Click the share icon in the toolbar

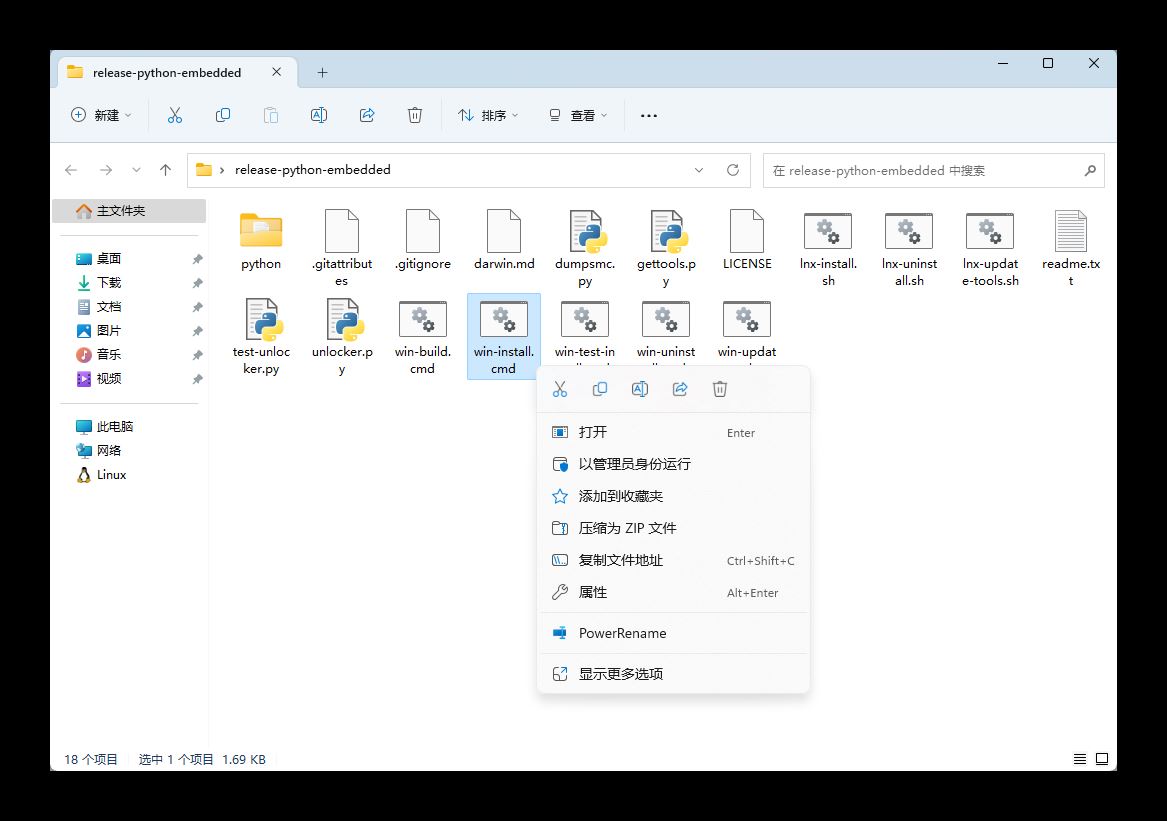[x=367, y=115]
